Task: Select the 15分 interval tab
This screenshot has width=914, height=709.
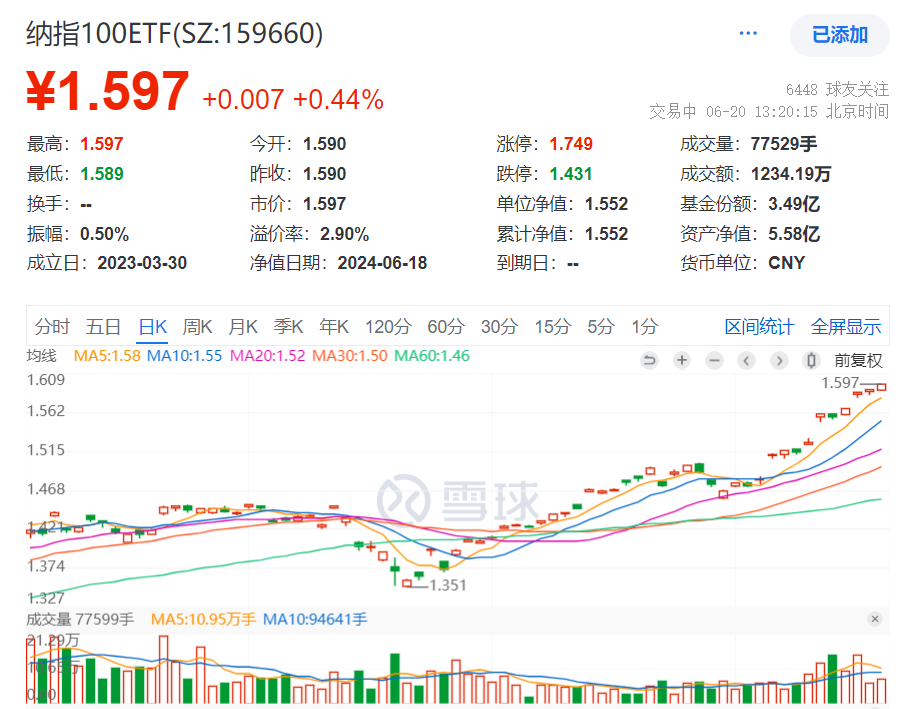Action: 551,326
